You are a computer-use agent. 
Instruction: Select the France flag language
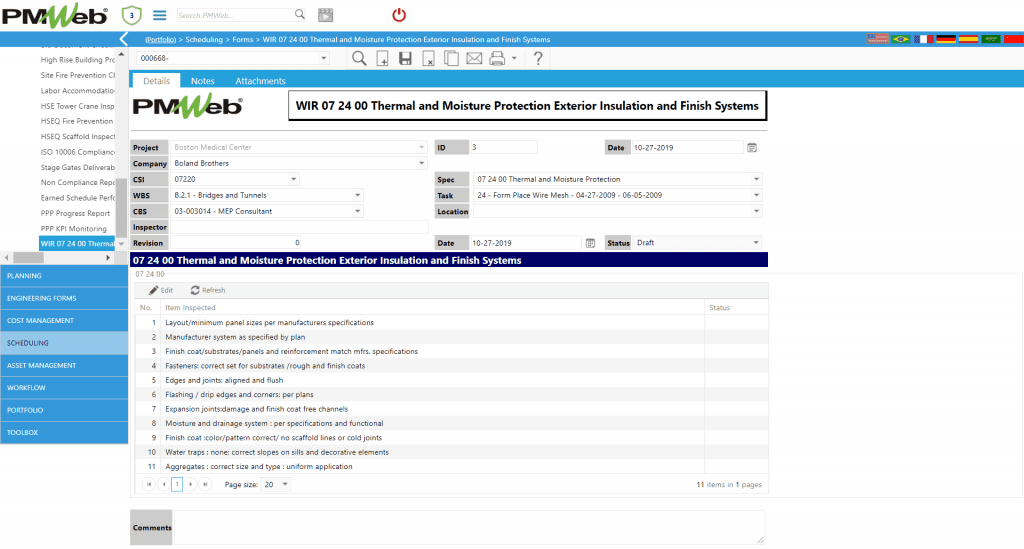pyautogui.click(x=923, y=39)
